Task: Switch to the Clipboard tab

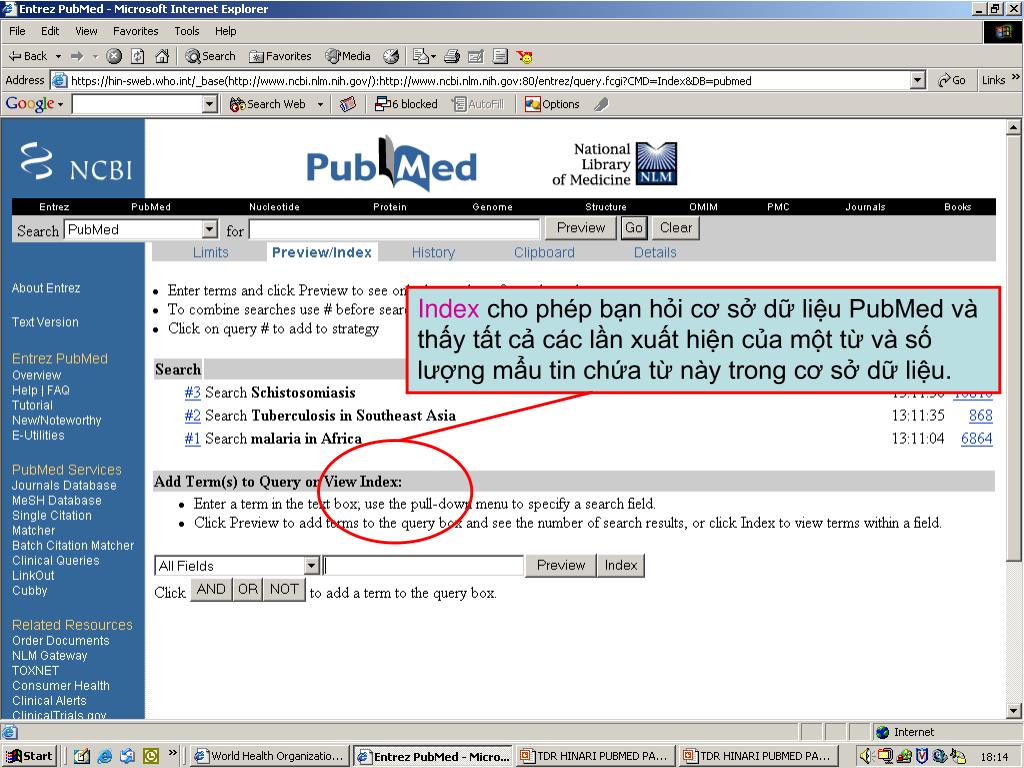Action: pos(544,252)
